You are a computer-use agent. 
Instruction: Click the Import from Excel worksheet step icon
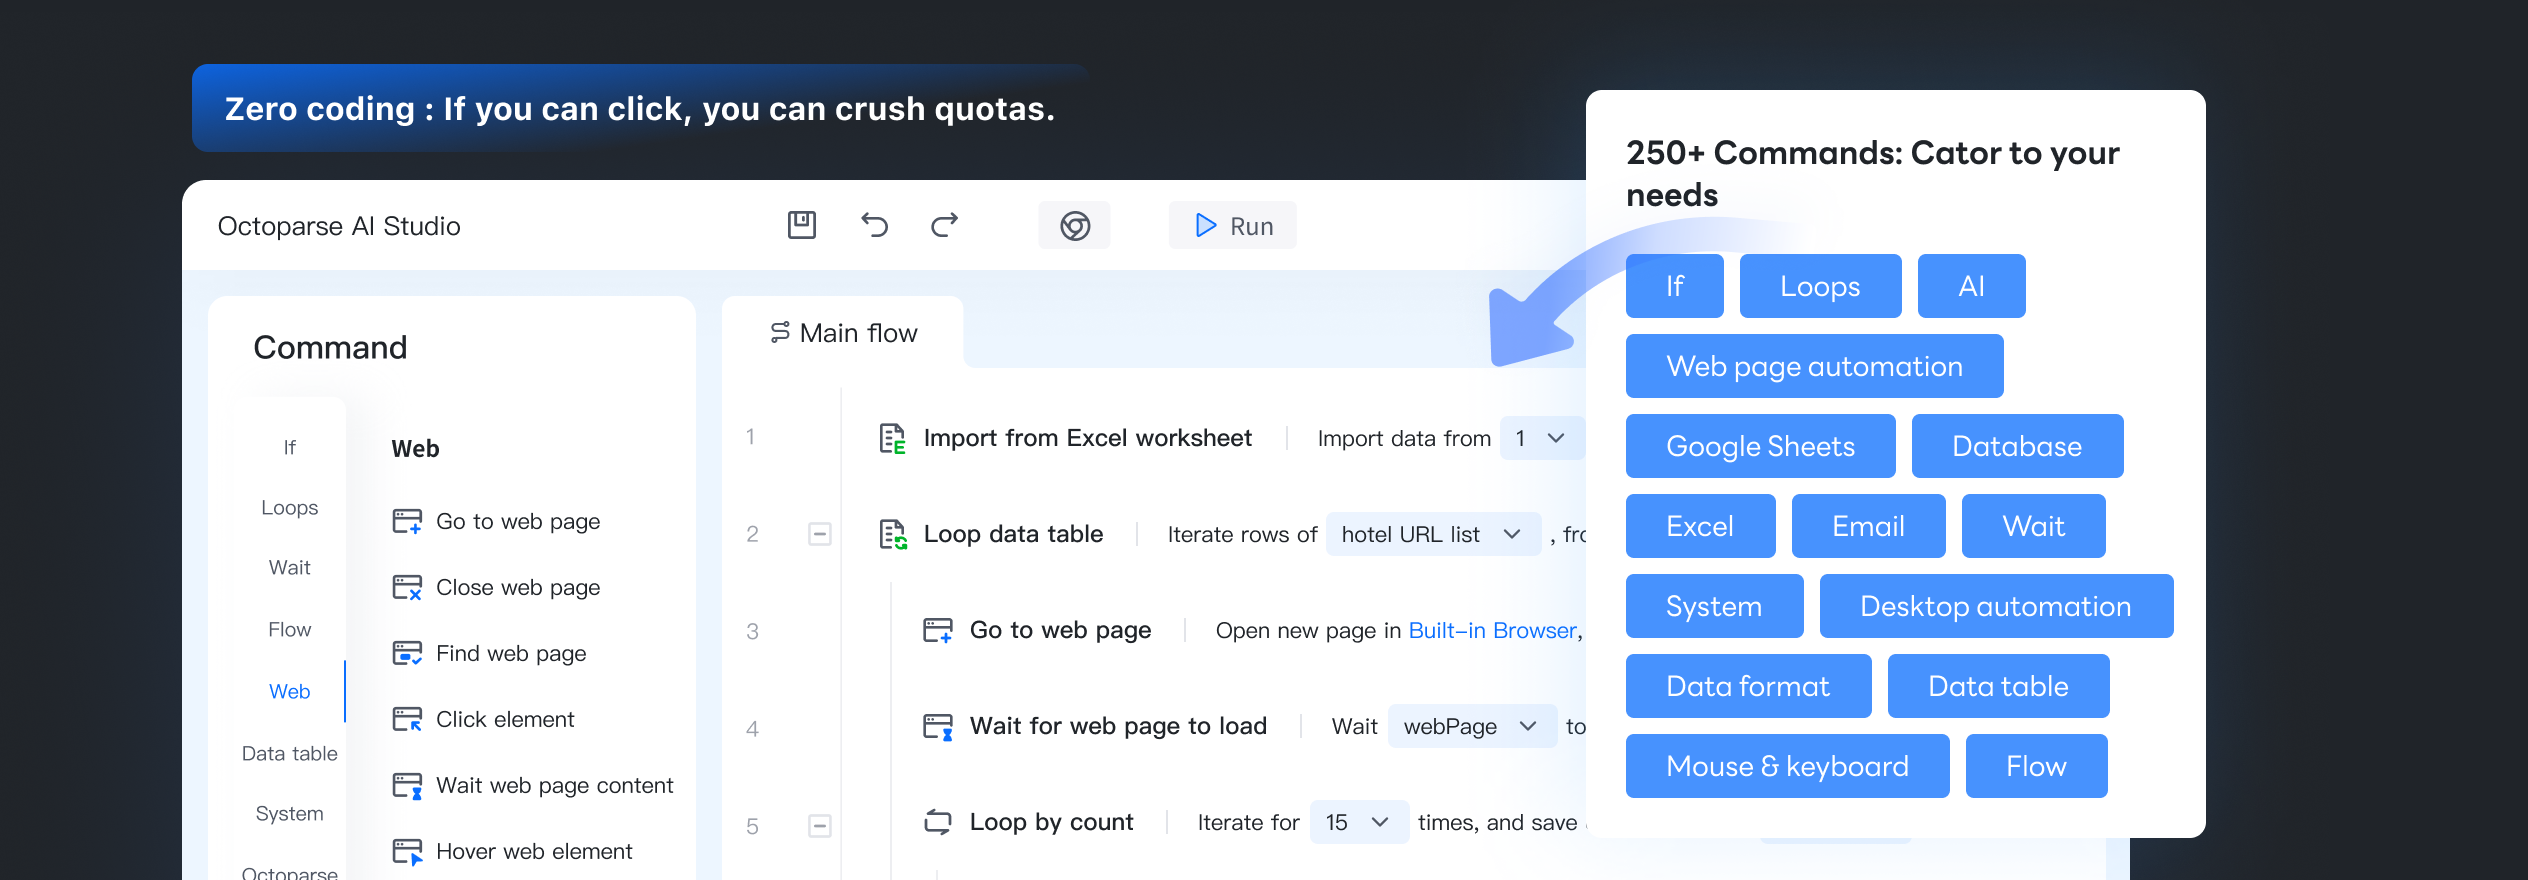pos(892,438)
